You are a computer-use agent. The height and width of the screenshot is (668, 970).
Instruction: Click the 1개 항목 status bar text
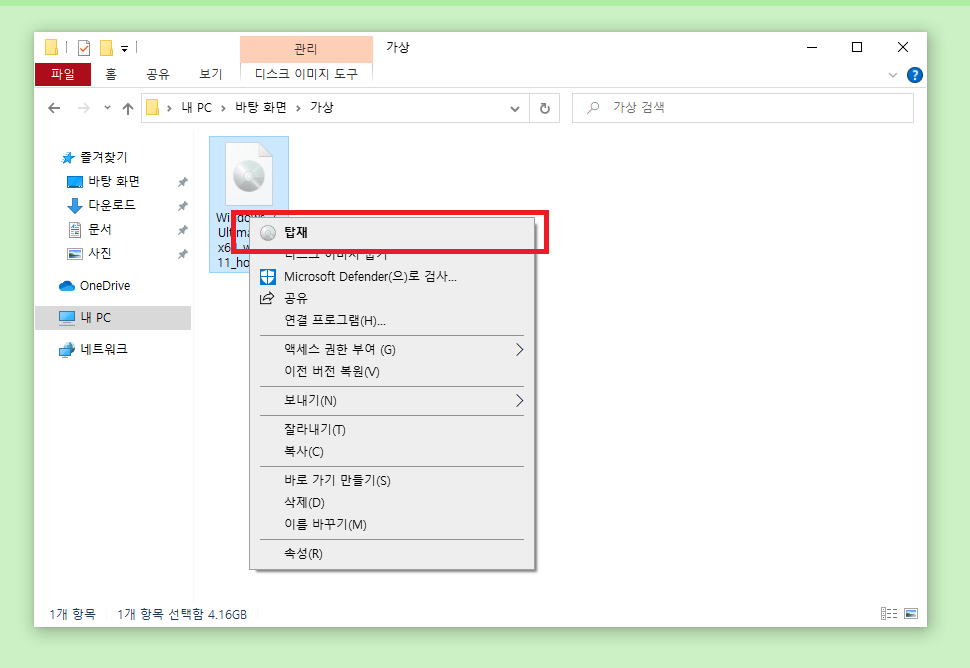click(72, 614)
